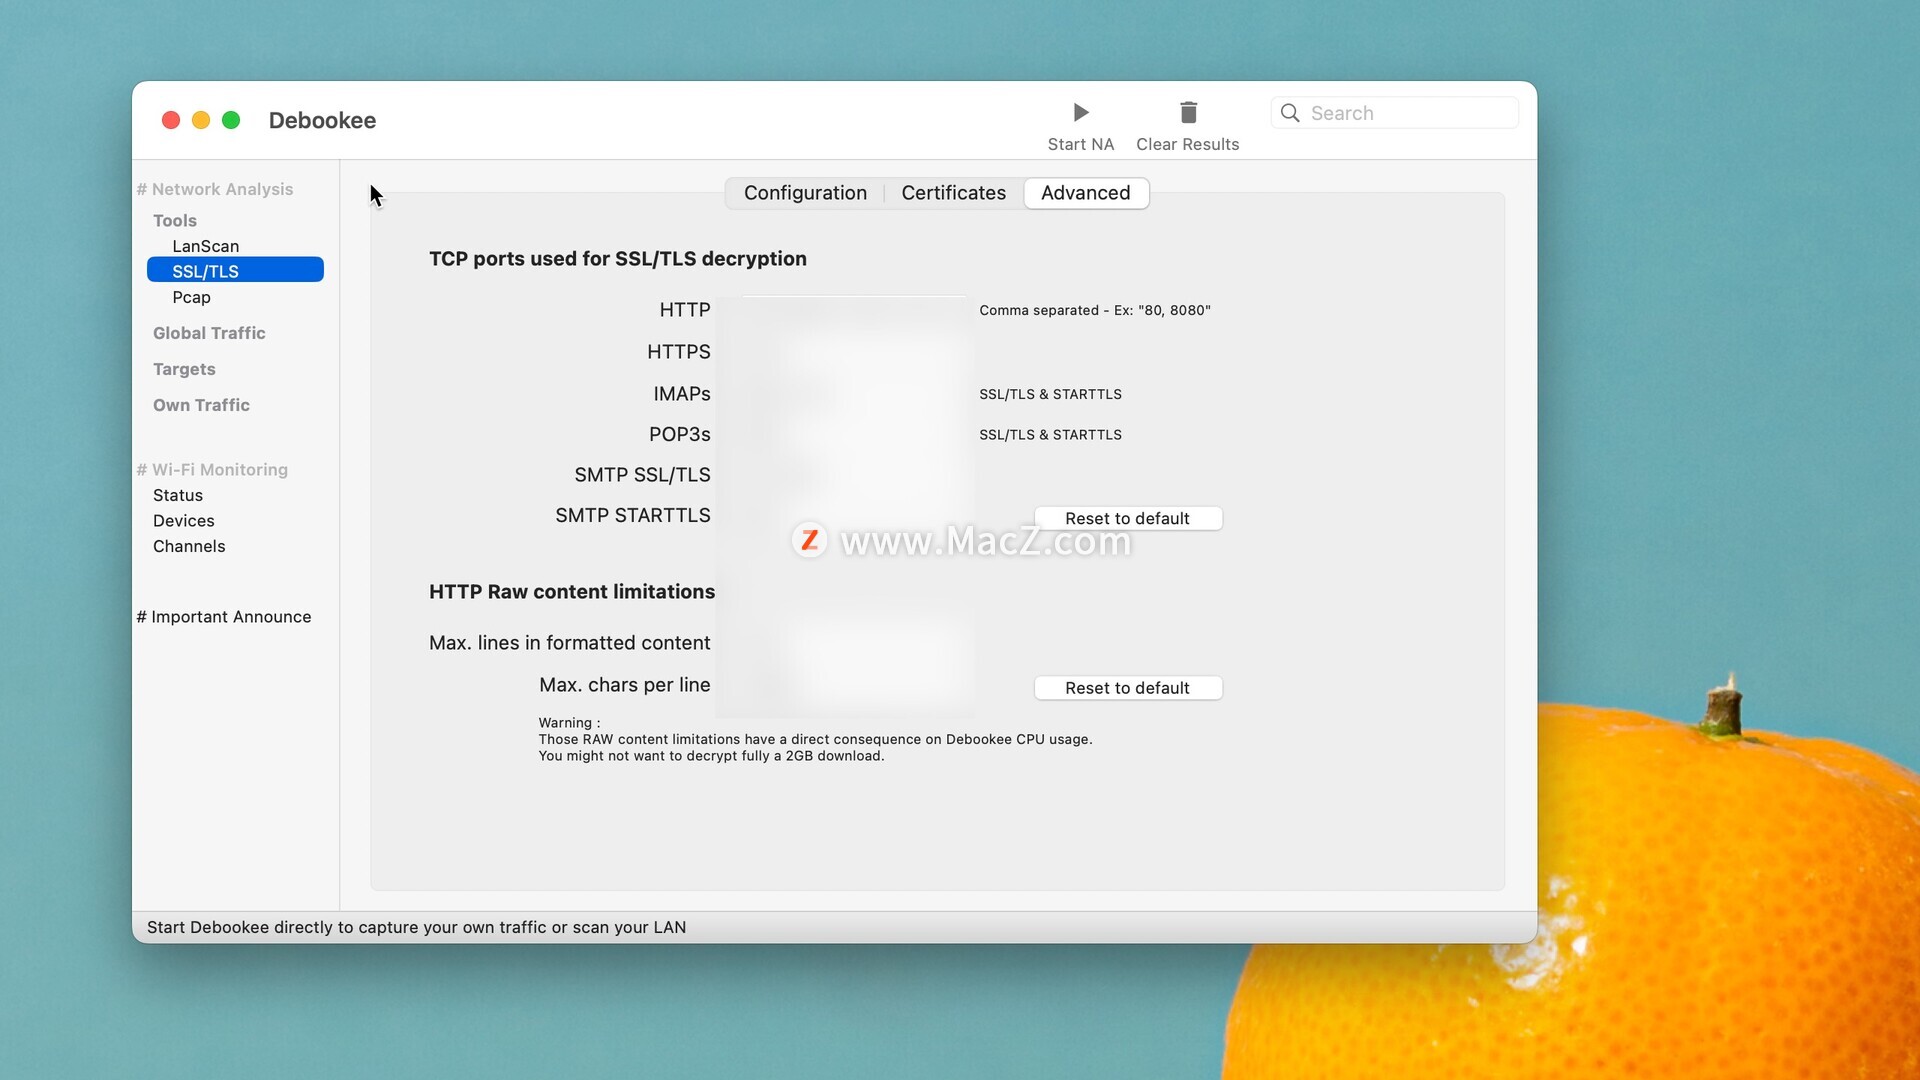The image size is (1920, 1080).
Task: Open Channels under Wi-Fi Monitoring
Action: point(189,546)
